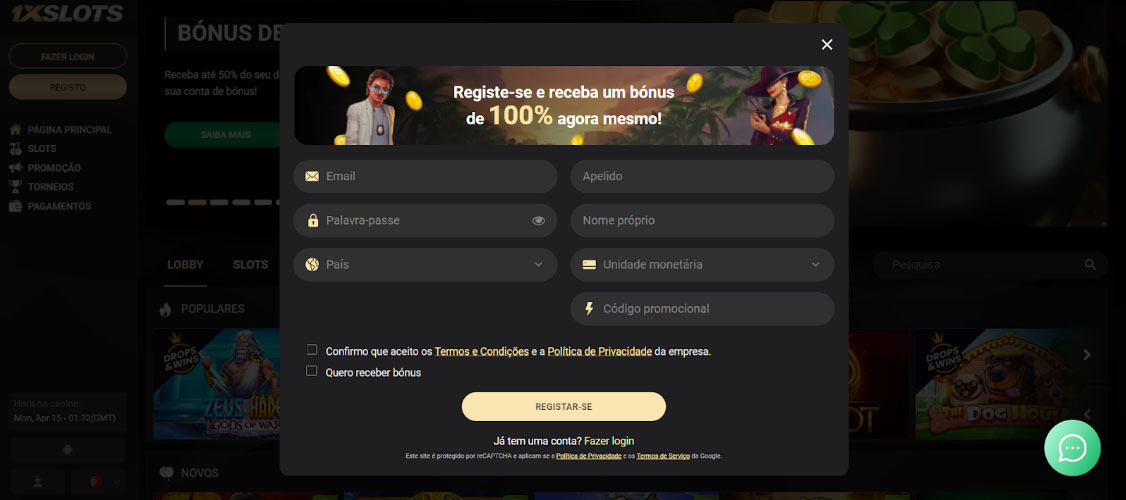The image size is (1126, 500).
Task: Open the Fazer login link below the form
Action: (x=609, y=441)
